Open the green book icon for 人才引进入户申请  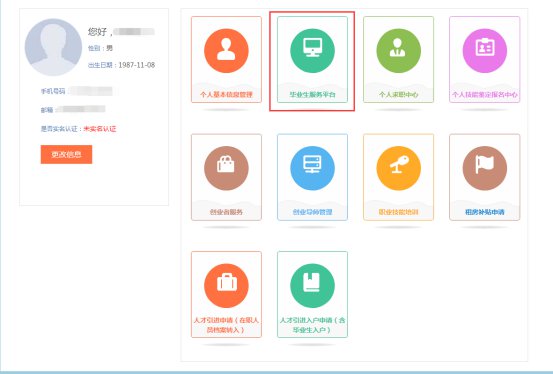[312, 286]
